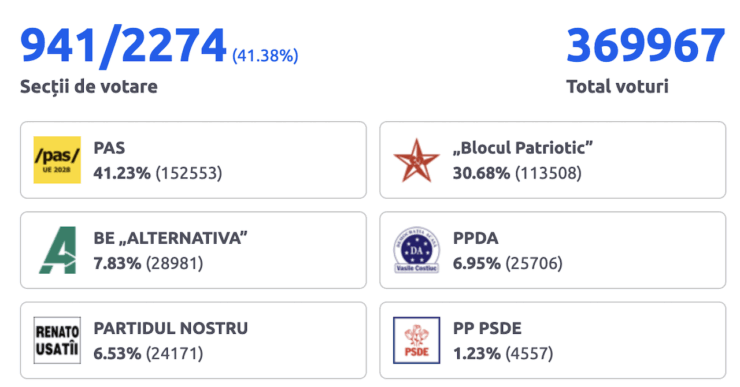Click the 41.38% stations processed percentage
740x387 pixels.
pos(265,56)
